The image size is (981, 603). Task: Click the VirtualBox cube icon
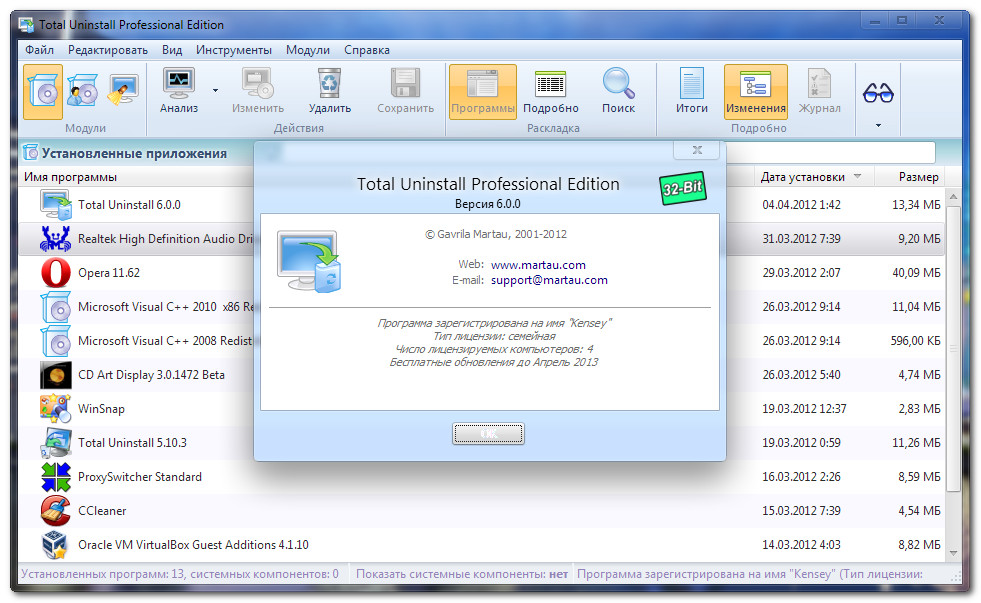coord(54,545)
